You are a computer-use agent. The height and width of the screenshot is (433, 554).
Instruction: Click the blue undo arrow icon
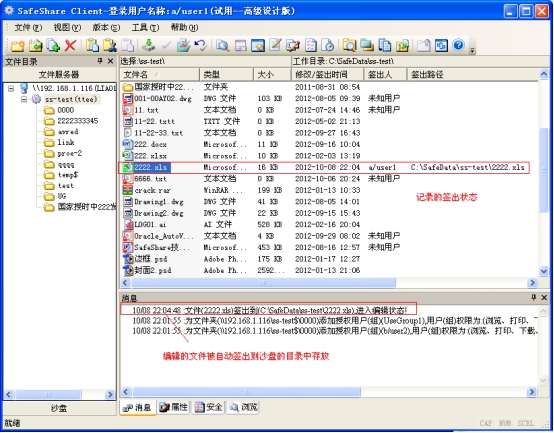click(x=200, y=46)
